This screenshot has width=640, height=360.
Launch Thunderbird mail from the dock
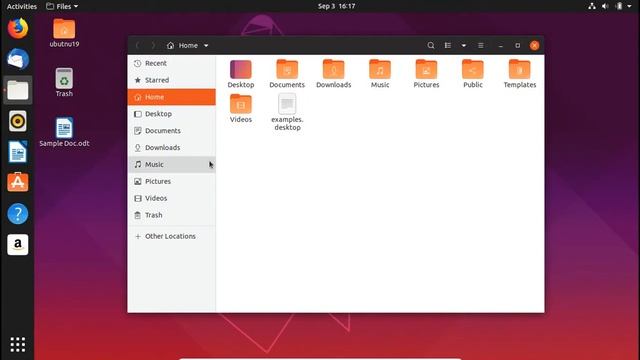[x=18, y=59]
